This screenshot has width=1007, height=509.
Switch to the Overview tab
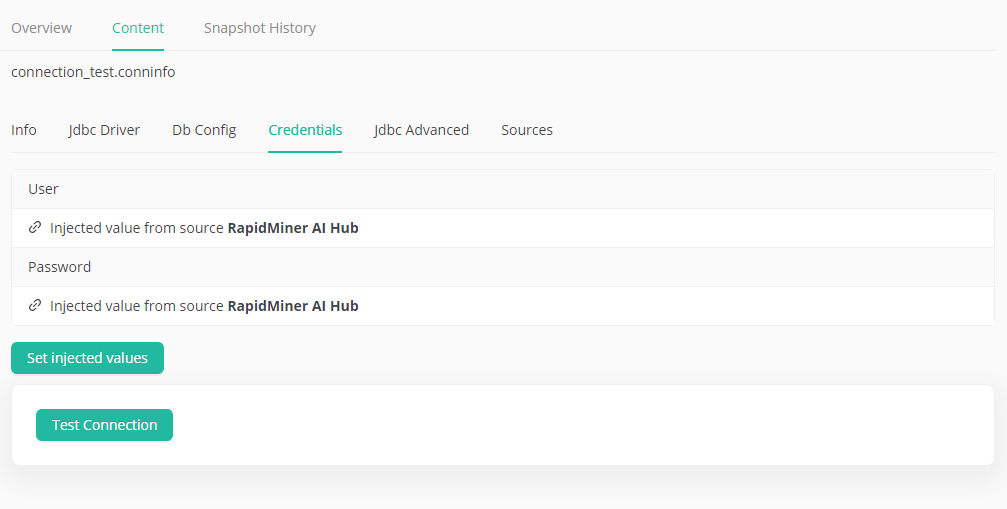point(41,28)
